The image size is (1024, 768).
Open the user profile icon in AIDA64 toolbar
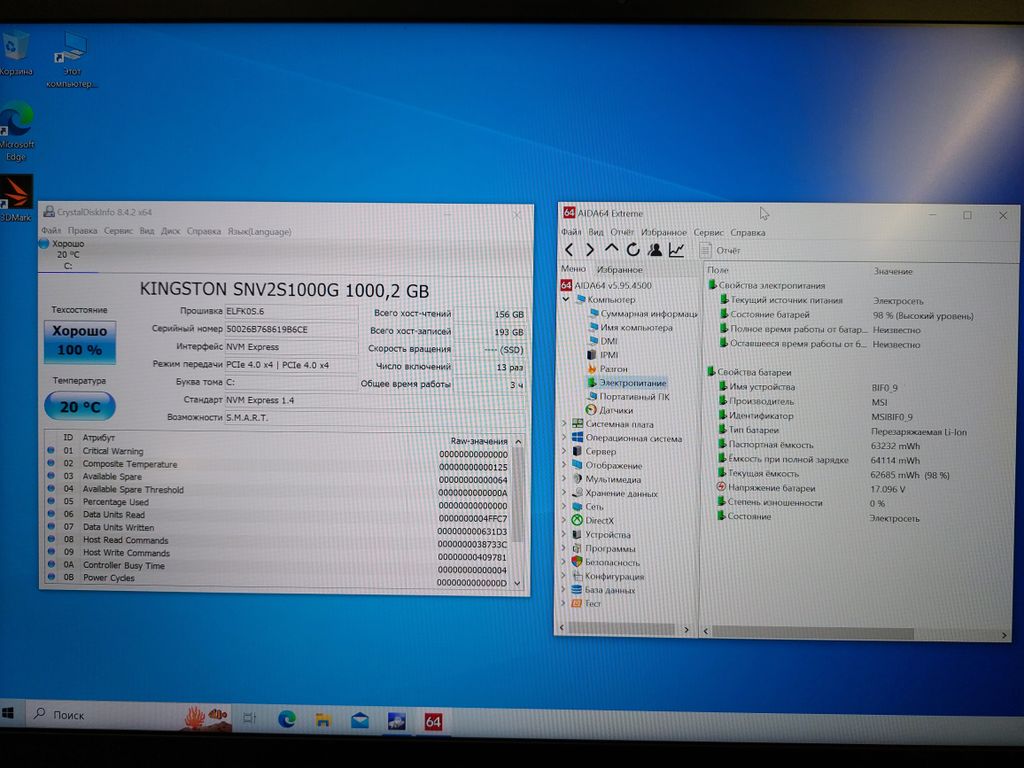[654, 250]
